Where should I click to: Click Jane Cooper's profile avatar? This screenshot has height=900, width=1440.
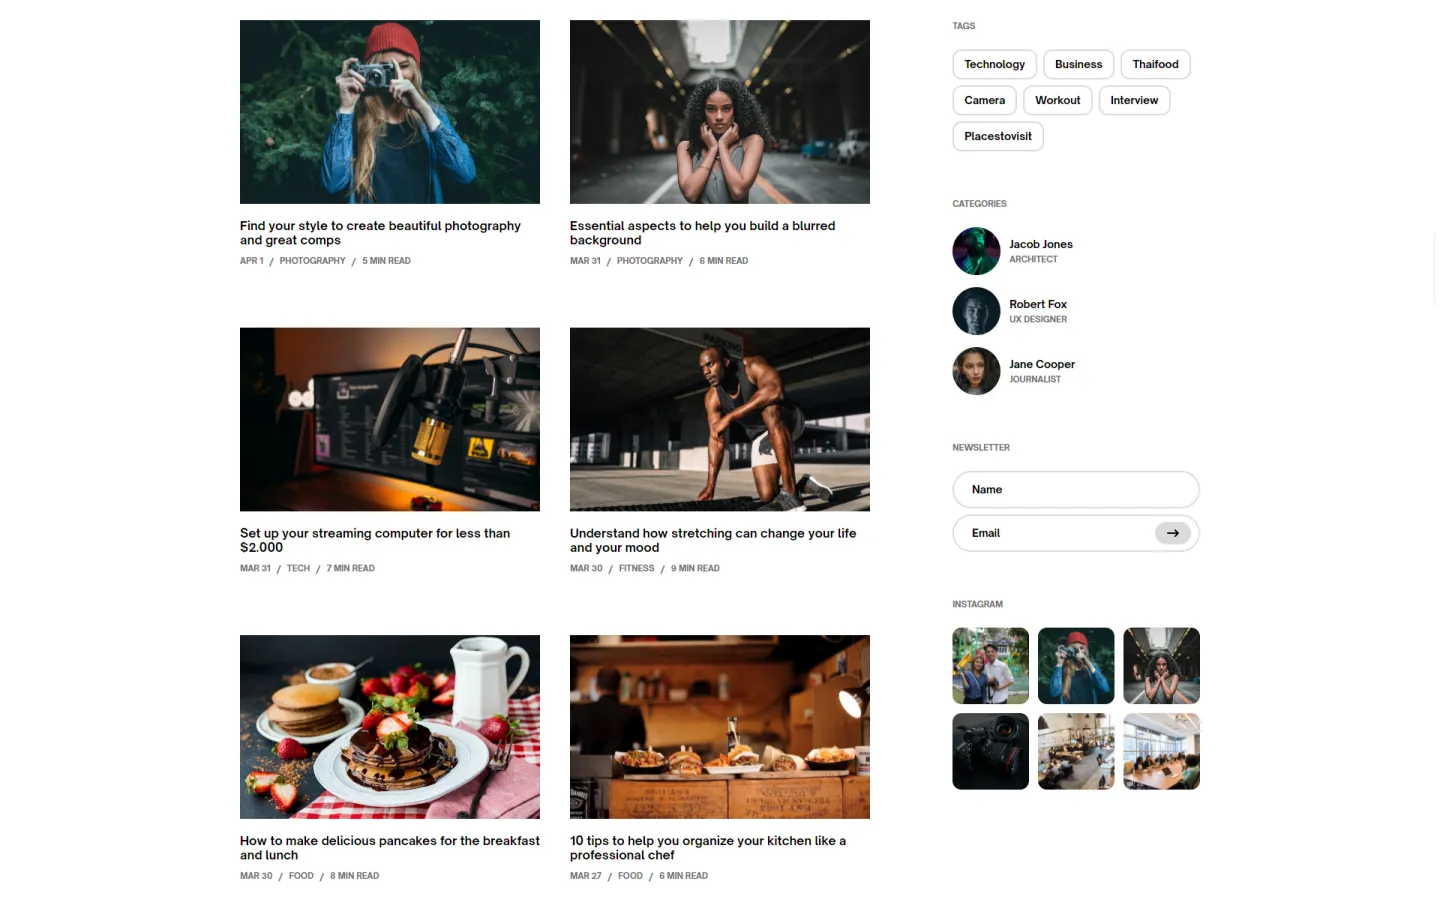pyautogui.click(x=976, y=371)
